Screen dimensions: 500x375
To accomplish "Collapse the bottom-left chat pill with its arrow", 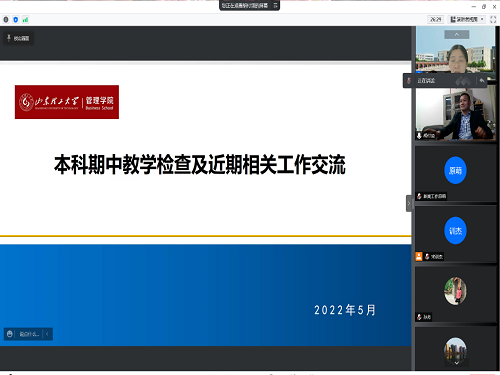I will point(47,334).
